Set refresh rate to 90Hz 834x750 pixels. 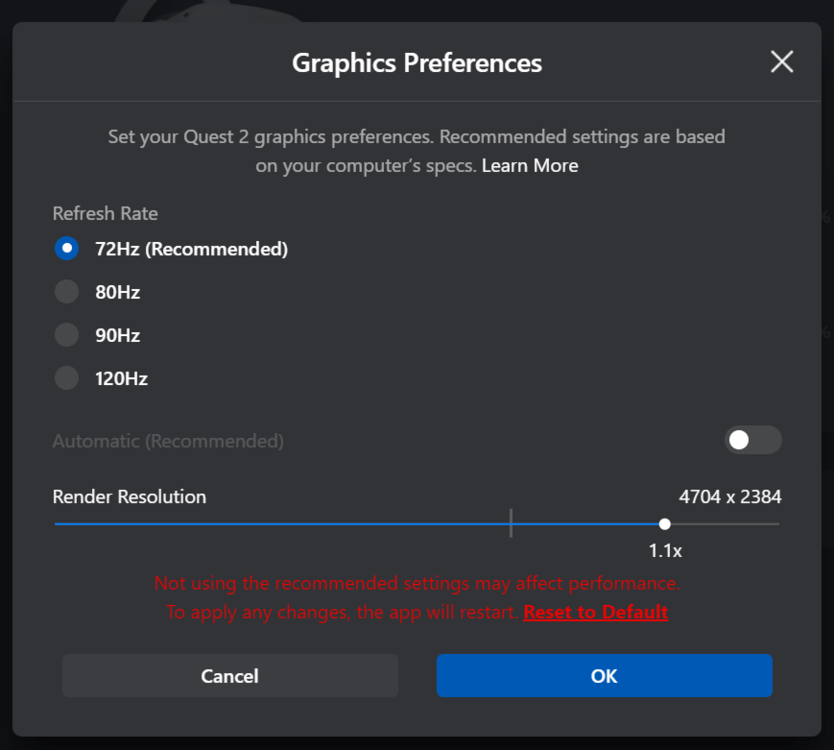pyautogui.click(x=67, y=335)
